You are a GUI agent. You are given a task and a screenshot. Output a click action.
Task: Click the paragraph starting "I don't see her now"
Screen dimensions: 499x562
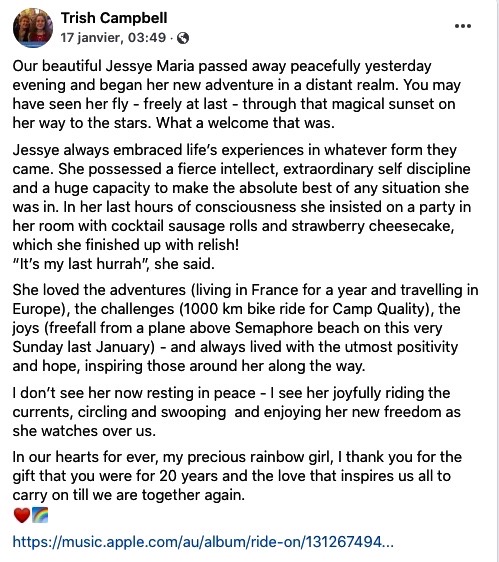point(237,412)
